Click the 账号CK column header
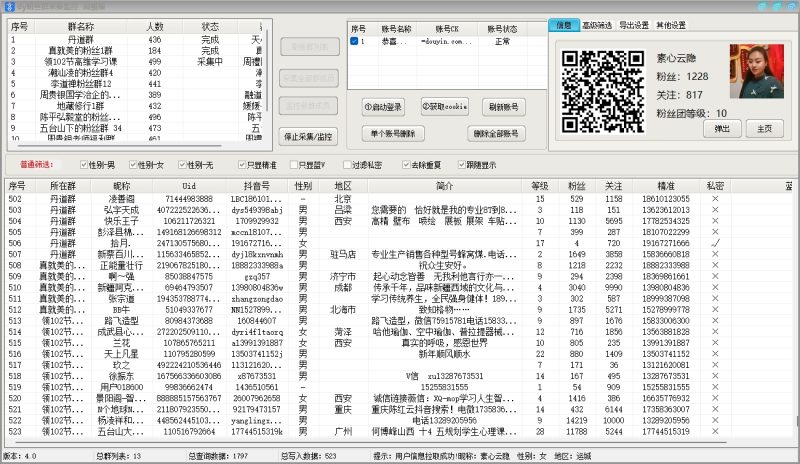The width and height of the screenshot is (800, 464). pos(446,29)
